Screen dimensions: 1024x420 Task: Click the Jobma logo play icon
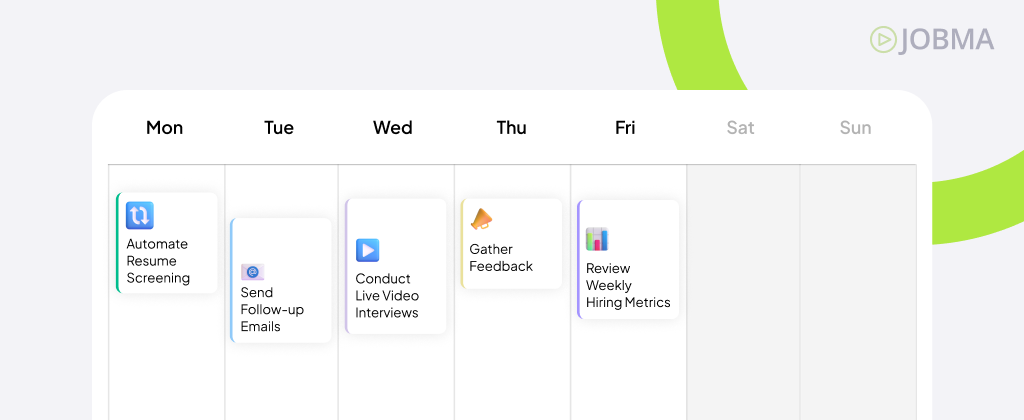(883, 40)
